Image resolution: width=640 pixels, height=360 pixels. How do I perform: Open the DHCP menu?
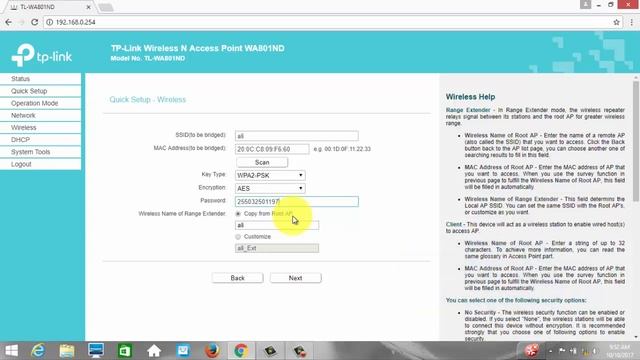point(40,140)
